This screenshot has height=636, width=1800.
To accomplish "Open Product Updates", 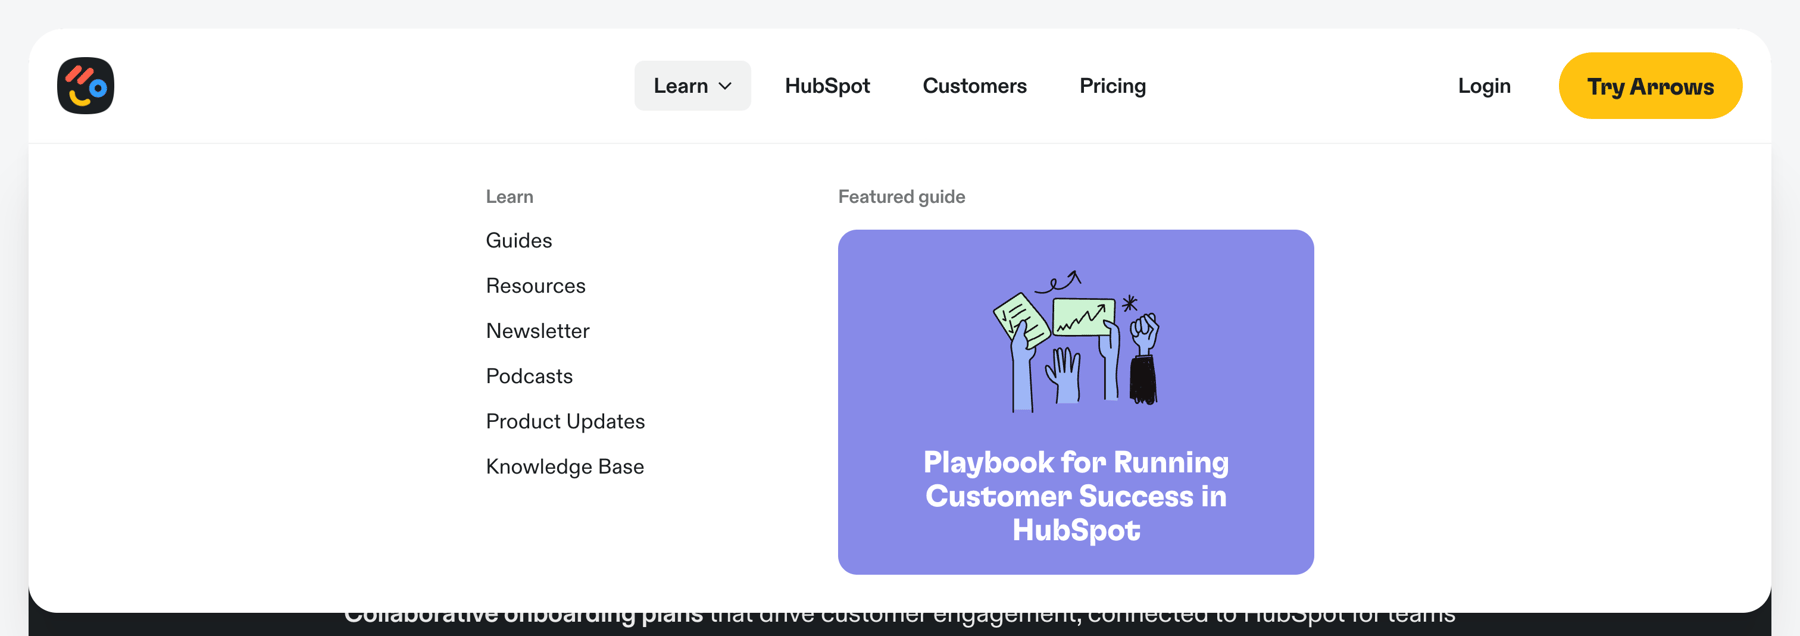I will tap(565, 421).
